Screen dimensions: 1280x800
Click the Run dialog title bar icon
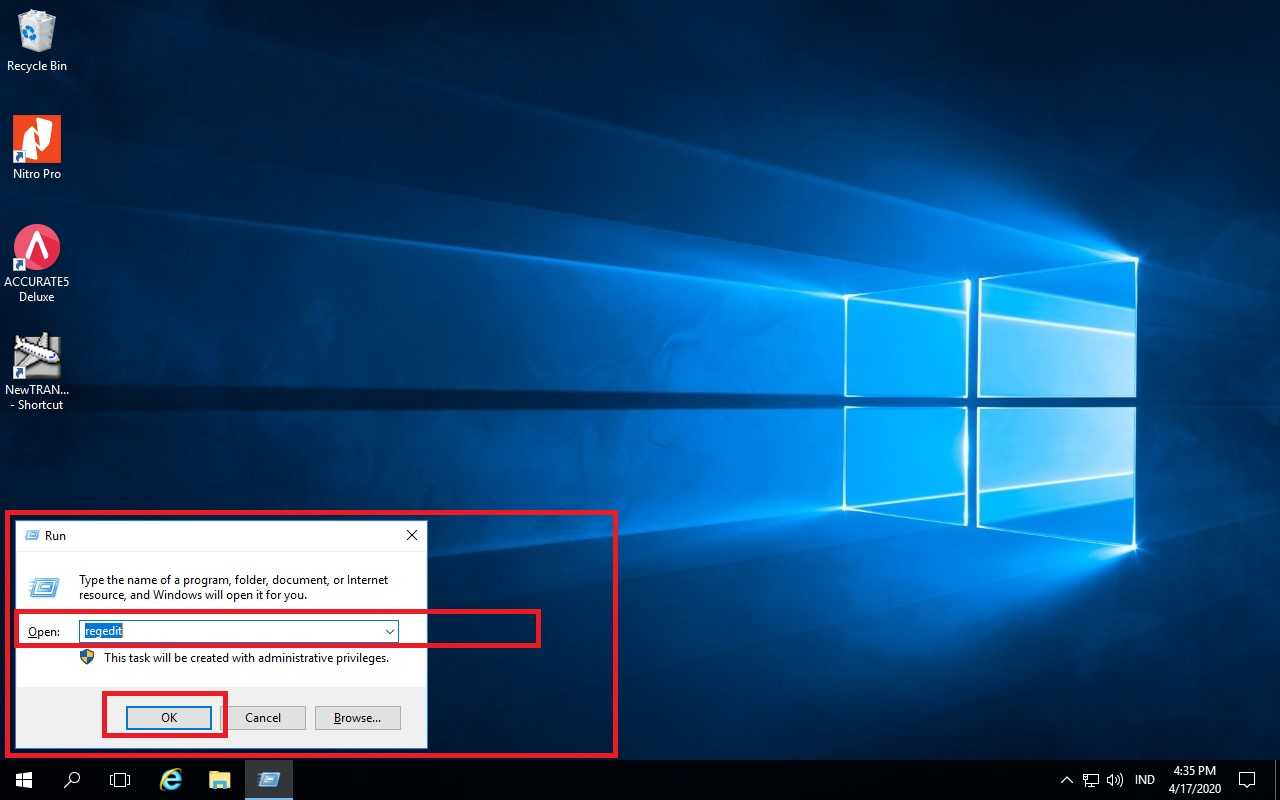(32, 536)
